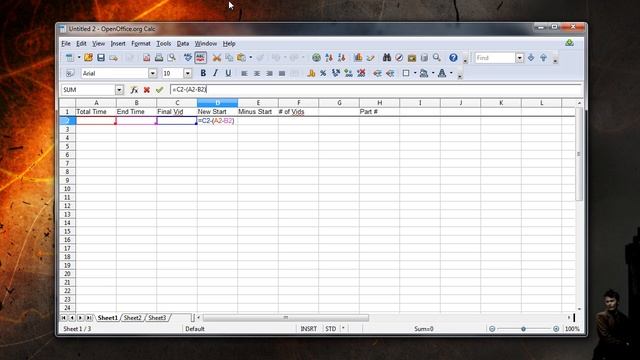Toggle the Show Draw Functions icon
Image resolution: width=640 pixels, height=360 pixels.
pyautogui.click(x=371, y=58)
